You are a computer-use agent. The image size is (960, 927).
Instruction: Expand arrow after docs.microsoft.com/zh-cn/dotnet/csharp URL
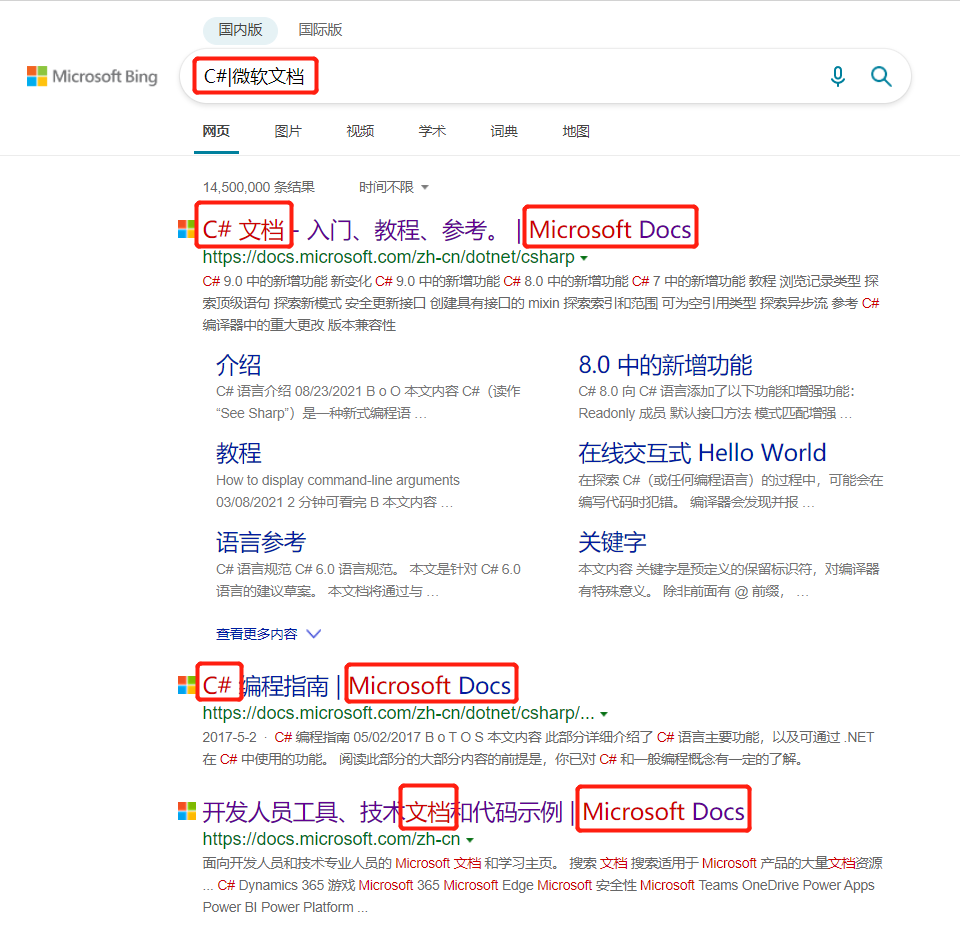[x=584, y=258]
